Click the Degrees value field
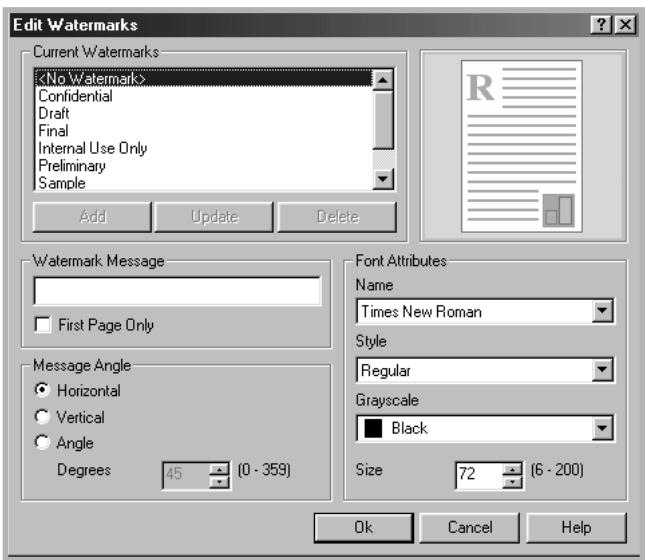645x560 pixels. (x=186, y=475)
